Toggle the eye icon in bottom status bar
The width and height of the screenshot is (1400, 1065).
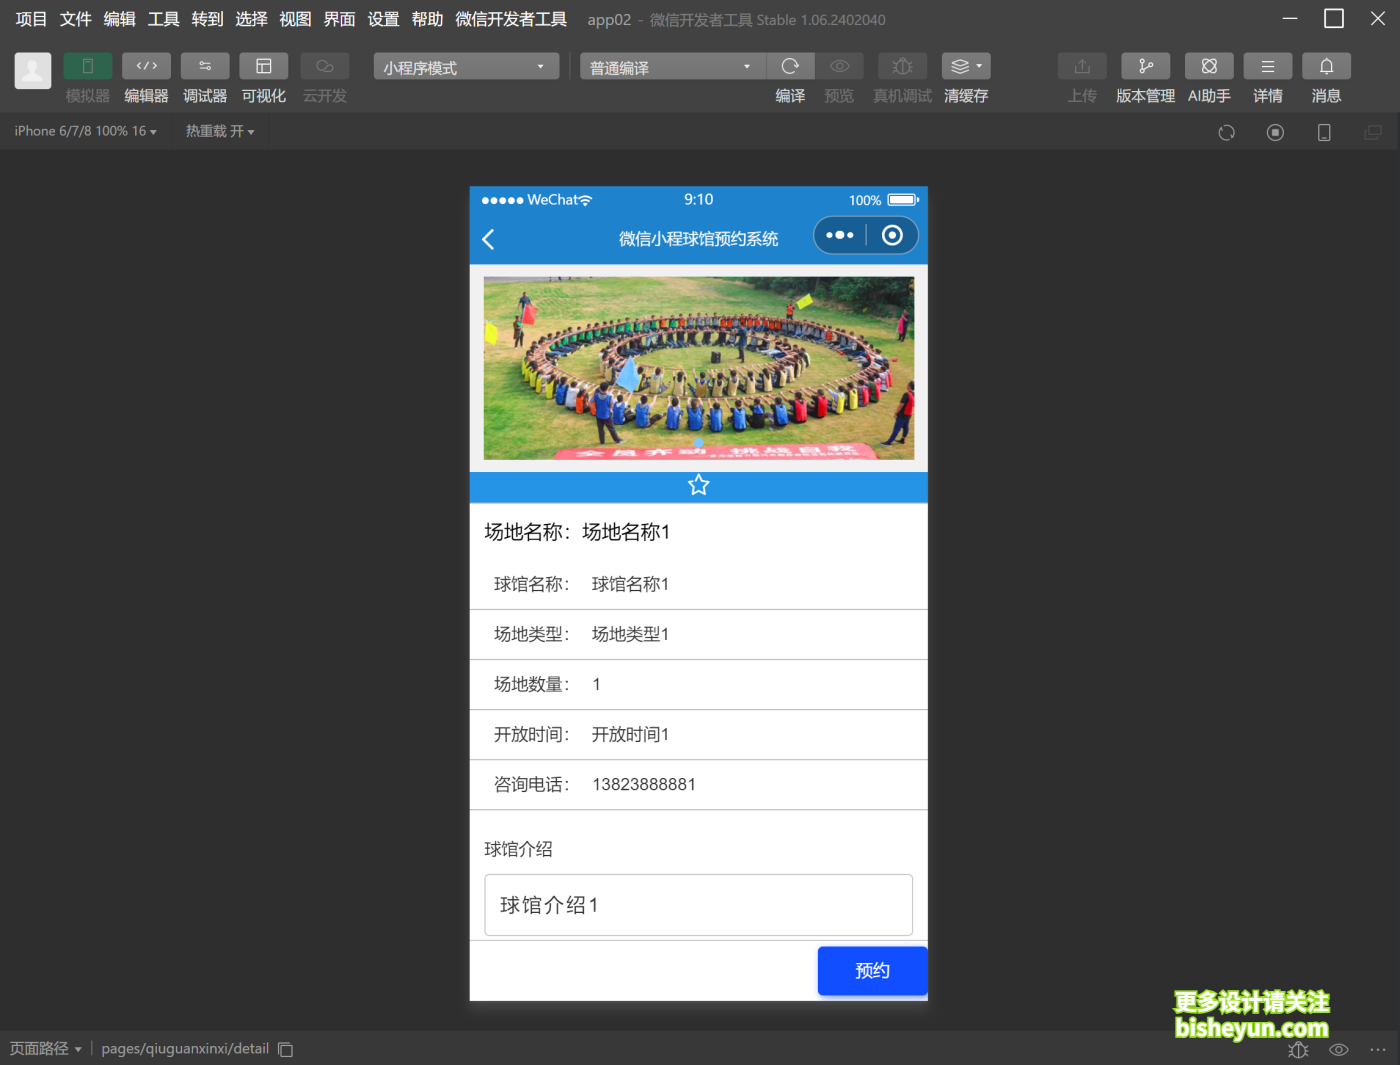pyautogui.click(x=1338, y=1049)
